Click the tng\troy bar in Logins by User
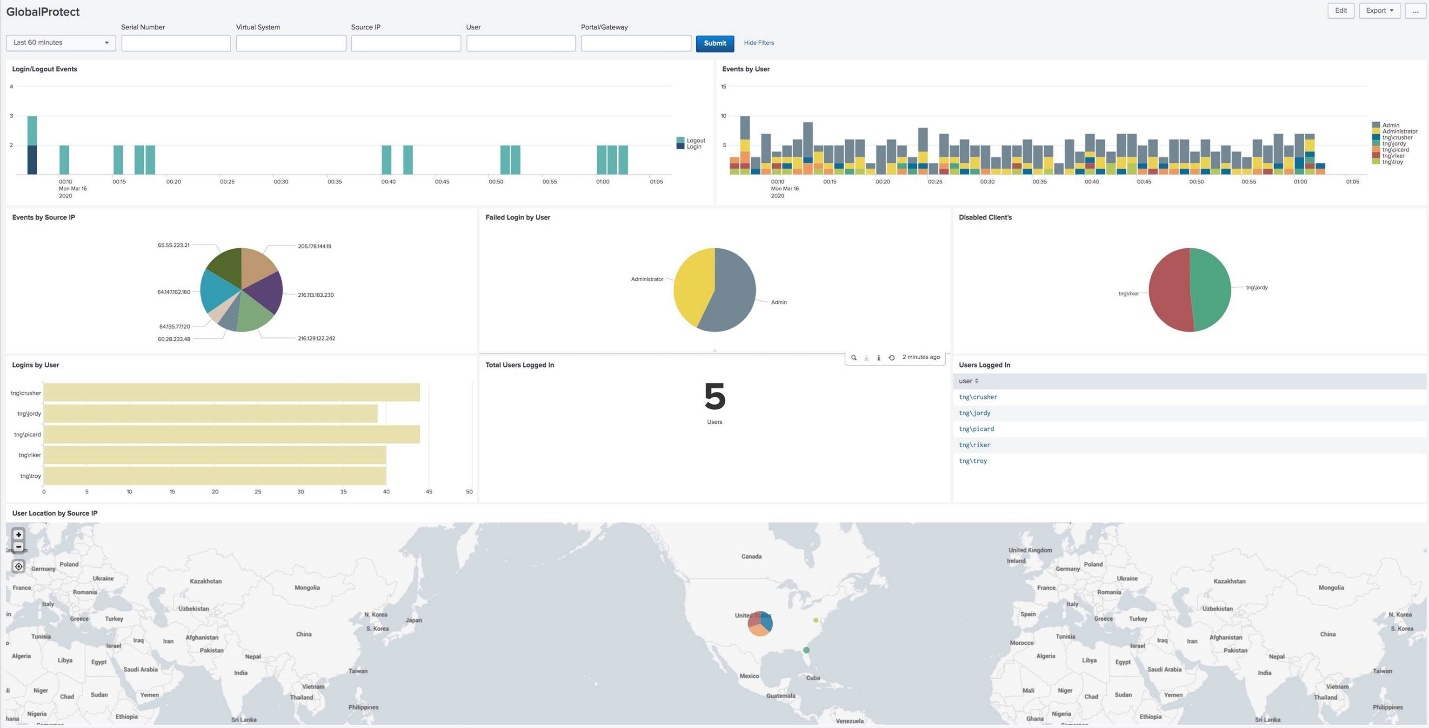This screenshot has height=728, width=1429. (215, 476)
